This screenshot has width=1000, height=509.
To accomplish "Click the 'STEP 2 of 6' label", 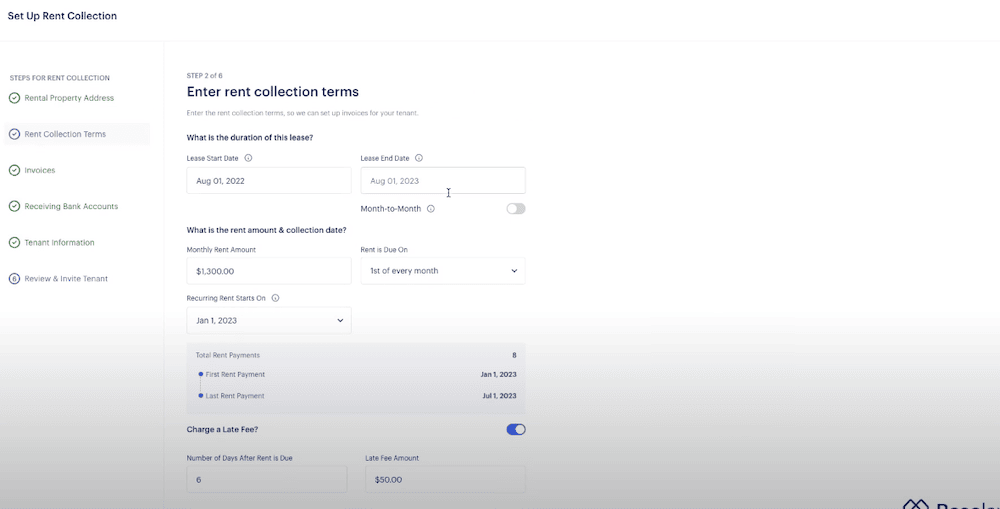I will point(204,76).
